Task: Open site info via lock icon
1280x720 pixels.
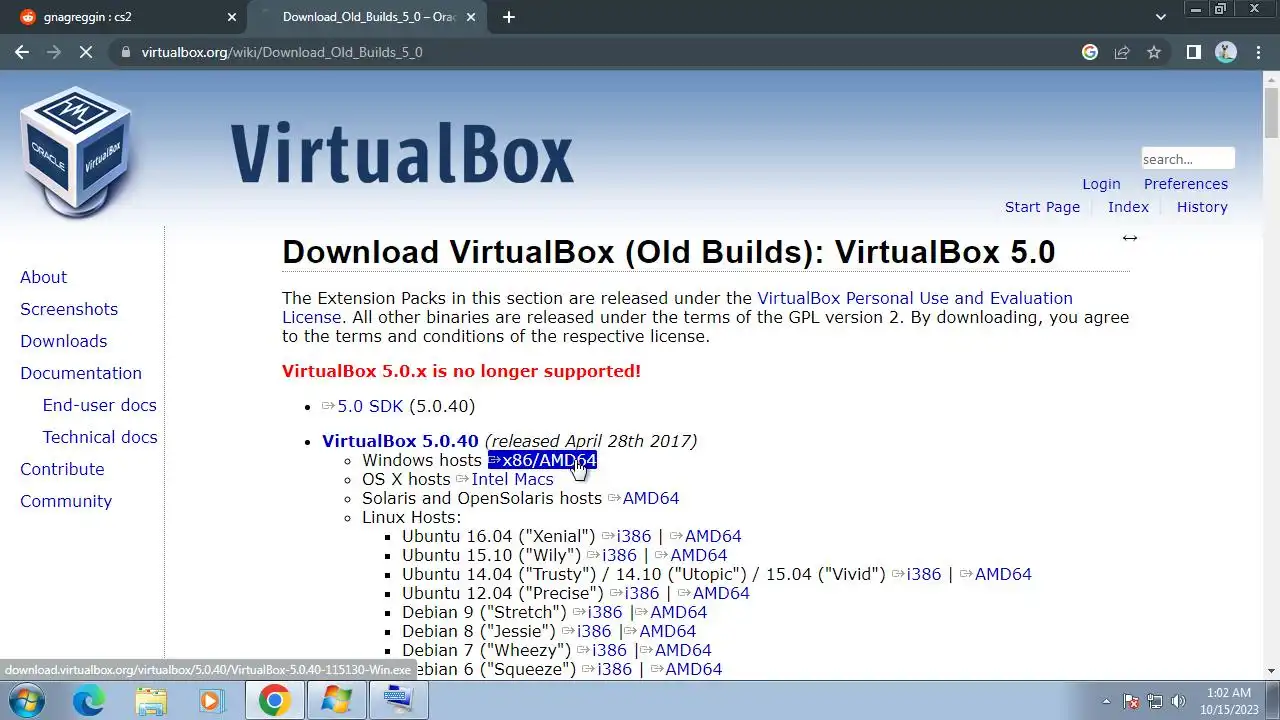Action: [125, 52]
